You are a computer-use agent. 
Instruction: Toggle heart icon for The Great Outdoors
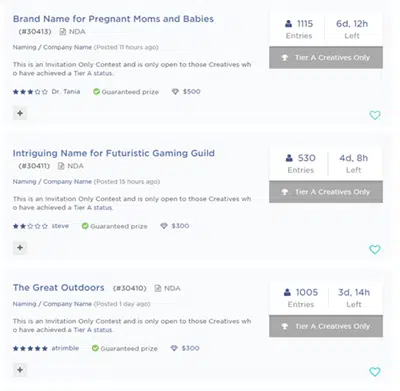[375, 372]
